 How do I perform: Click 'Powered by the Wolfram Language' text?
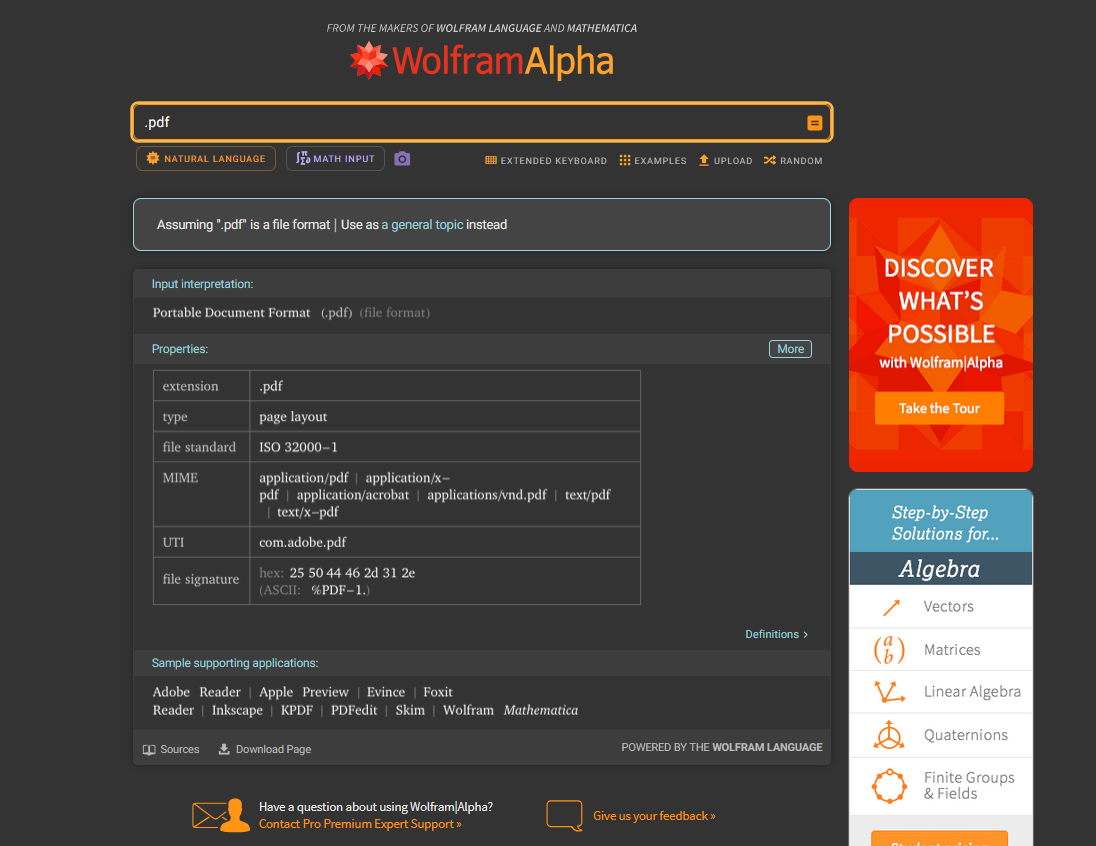(x=721, y=747)
